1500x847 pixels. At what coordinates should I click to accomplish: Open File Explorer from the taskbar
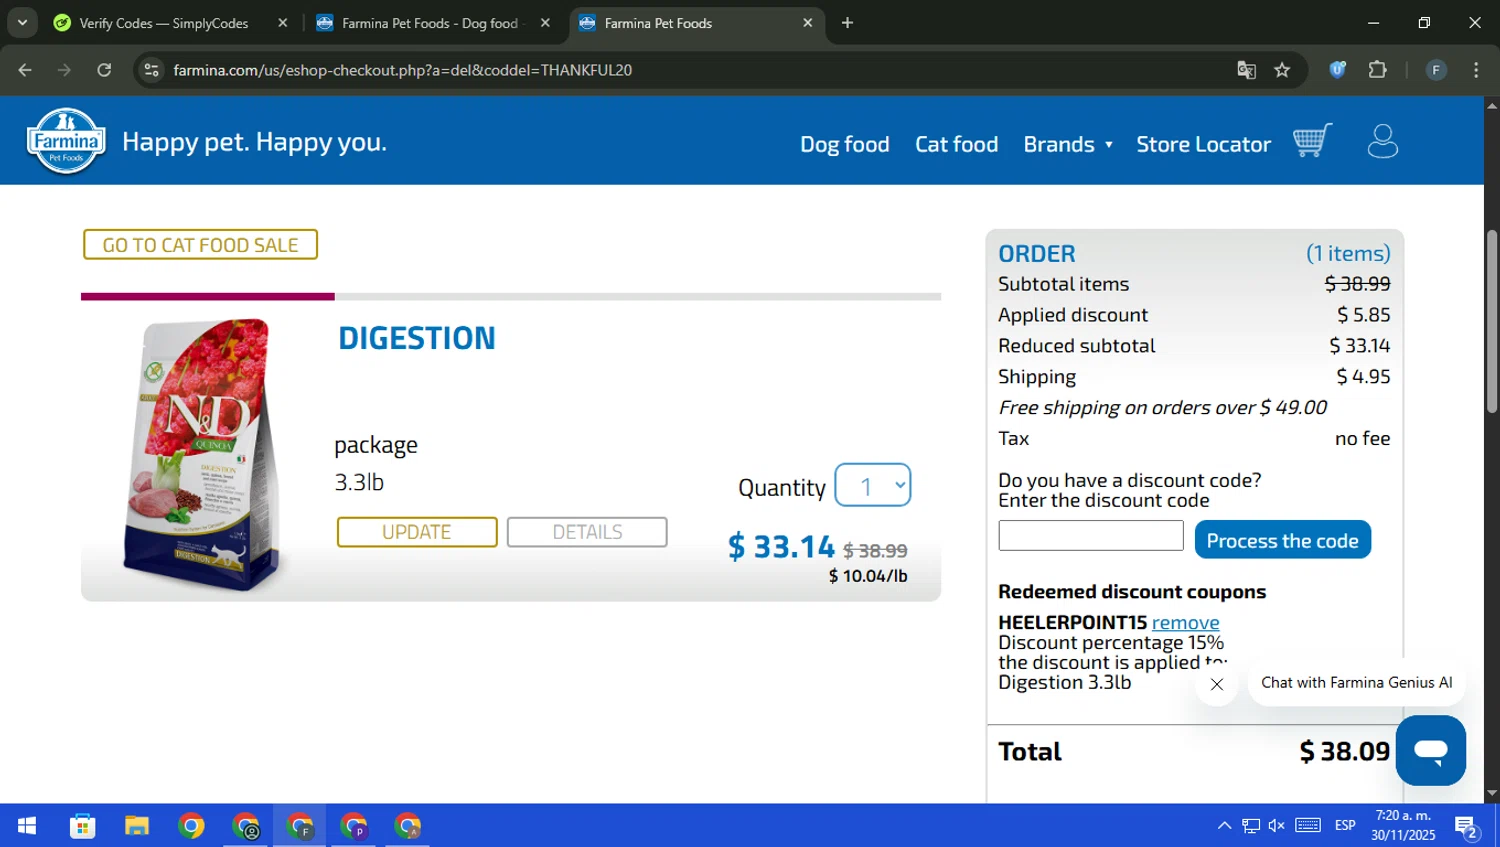(x=136, y=826)
